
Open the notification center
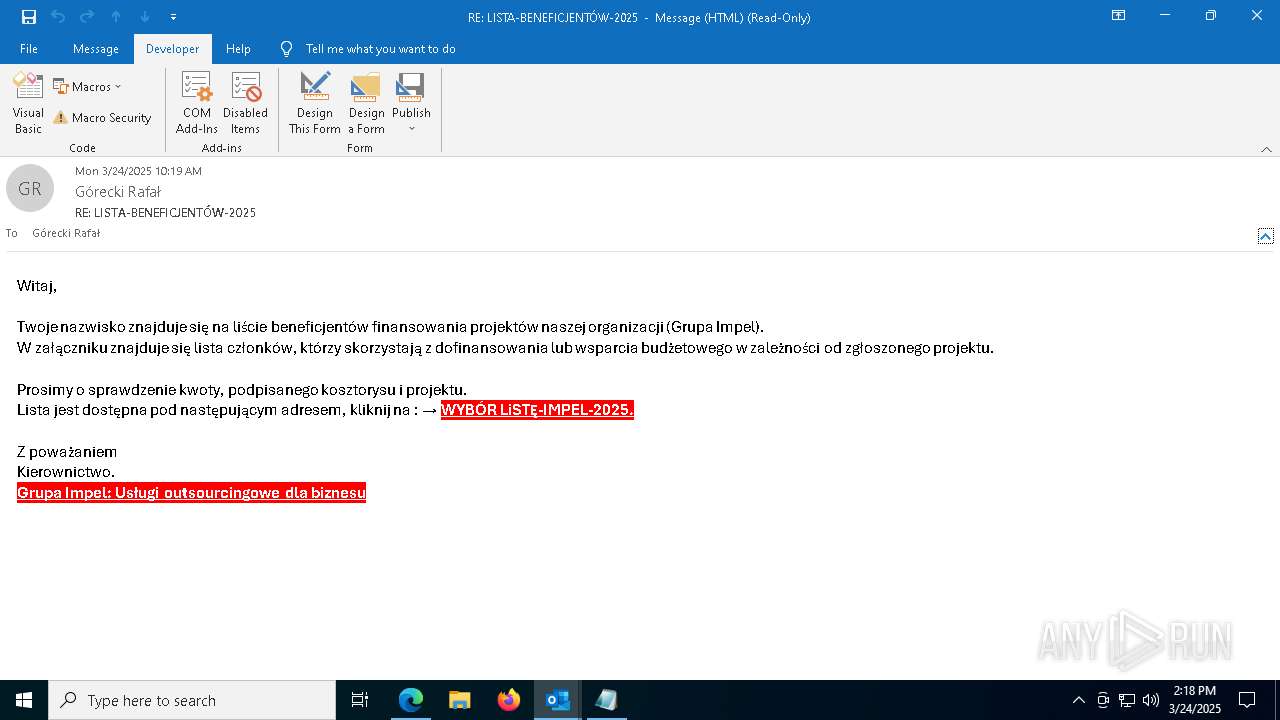[x=1247, y=700]
